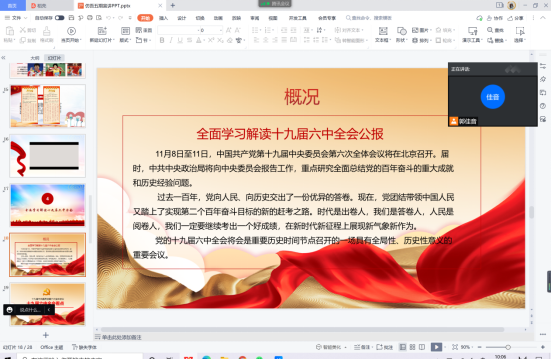Open the 文件 menu dropdown
Image resolution: width=551 pixels, height=360 pixels.
point(16,18)
